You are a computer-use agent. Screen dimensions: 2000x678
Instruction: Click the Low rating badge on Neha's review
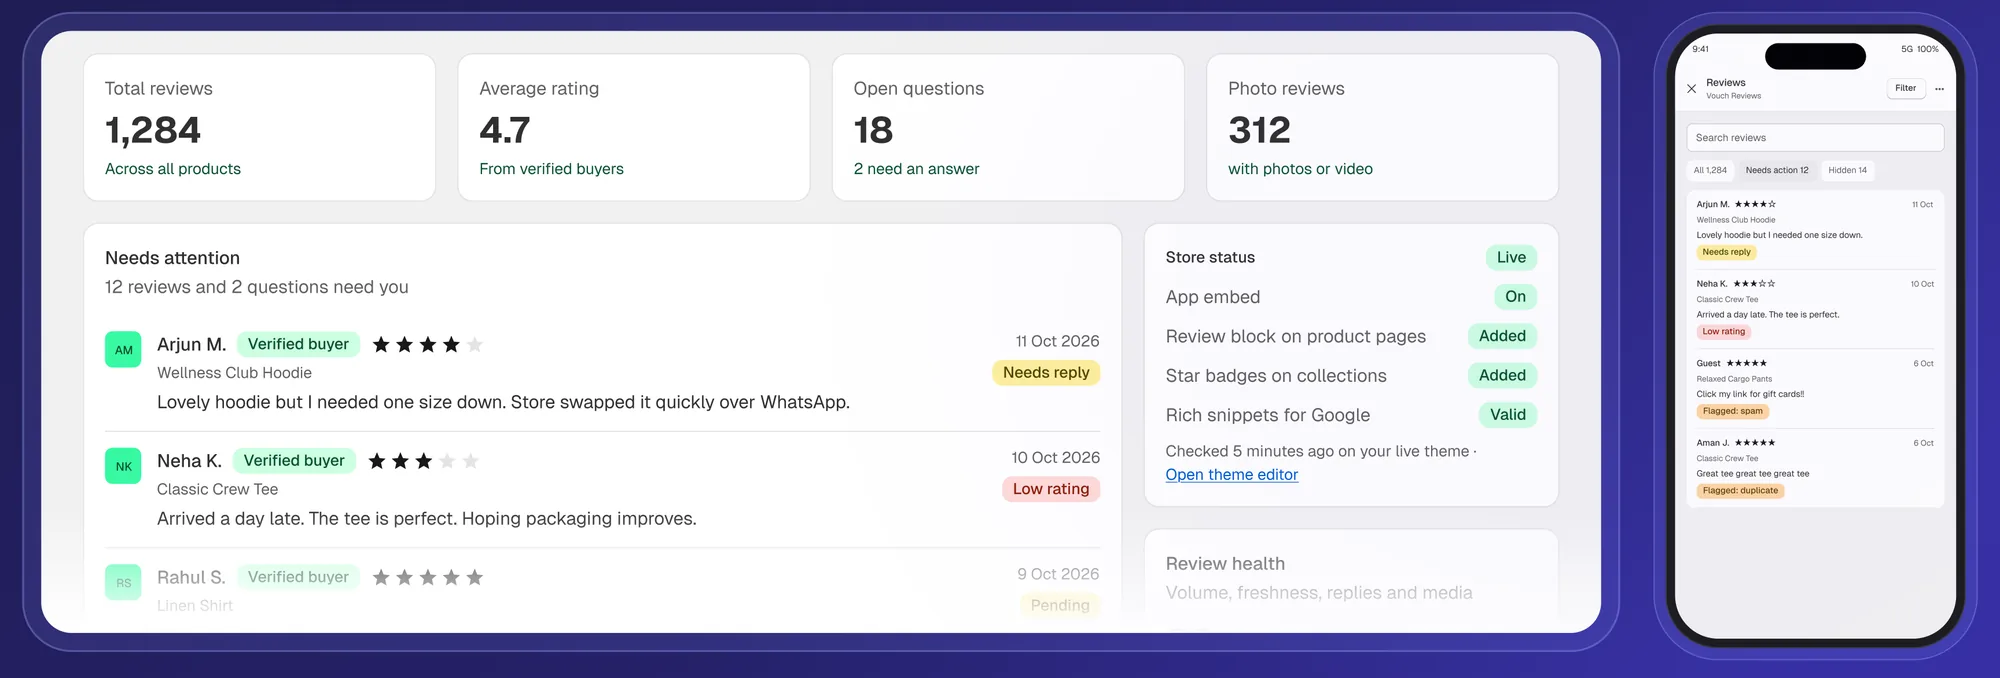pyautogui.click(x=1051, y=489)
